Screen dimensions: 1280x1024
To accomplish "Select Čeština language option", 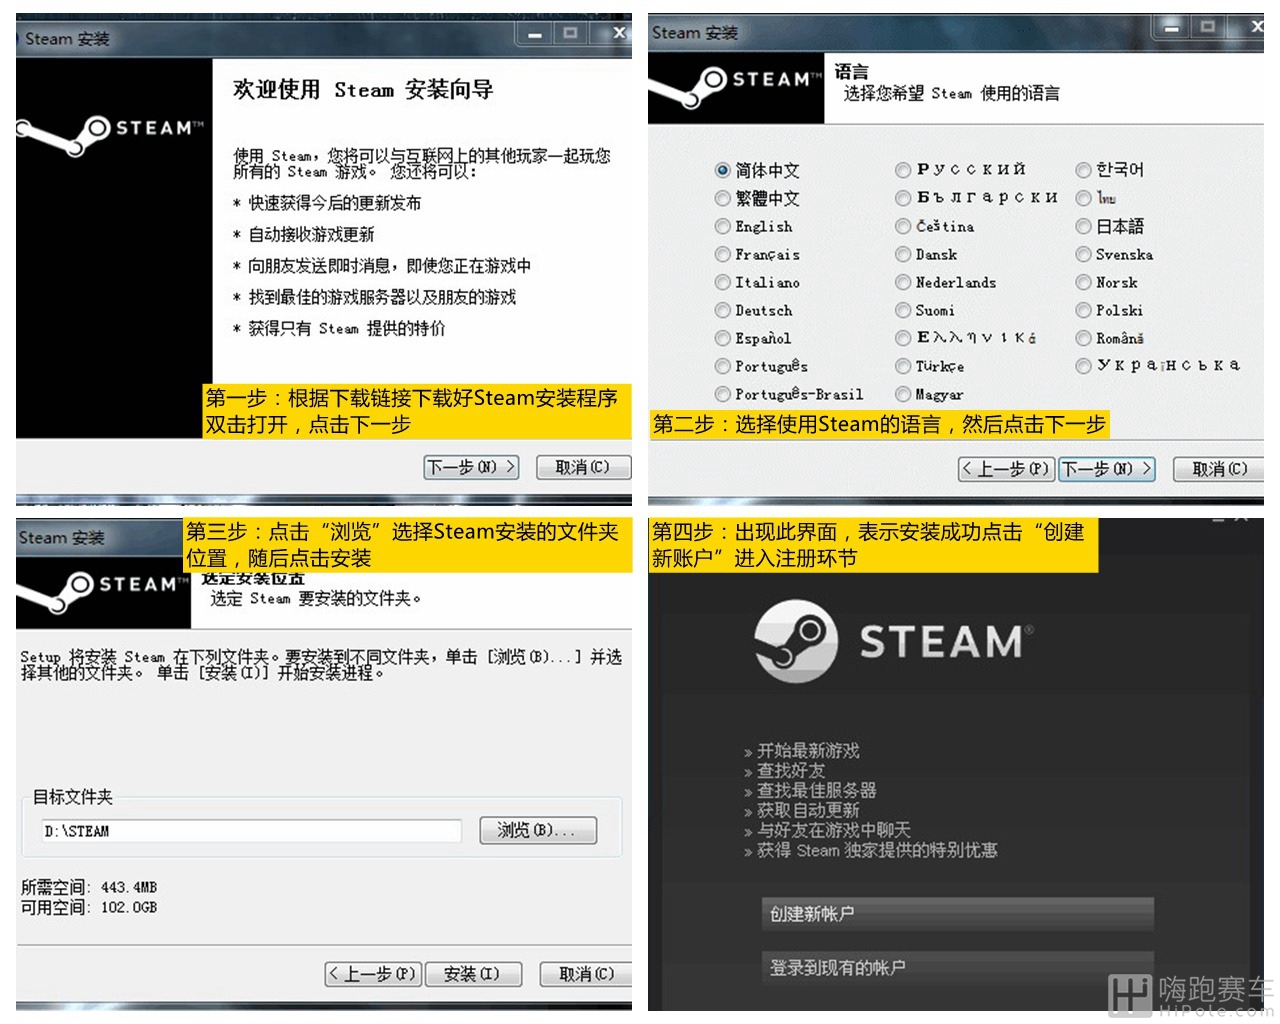I will [x=903, y=226].
